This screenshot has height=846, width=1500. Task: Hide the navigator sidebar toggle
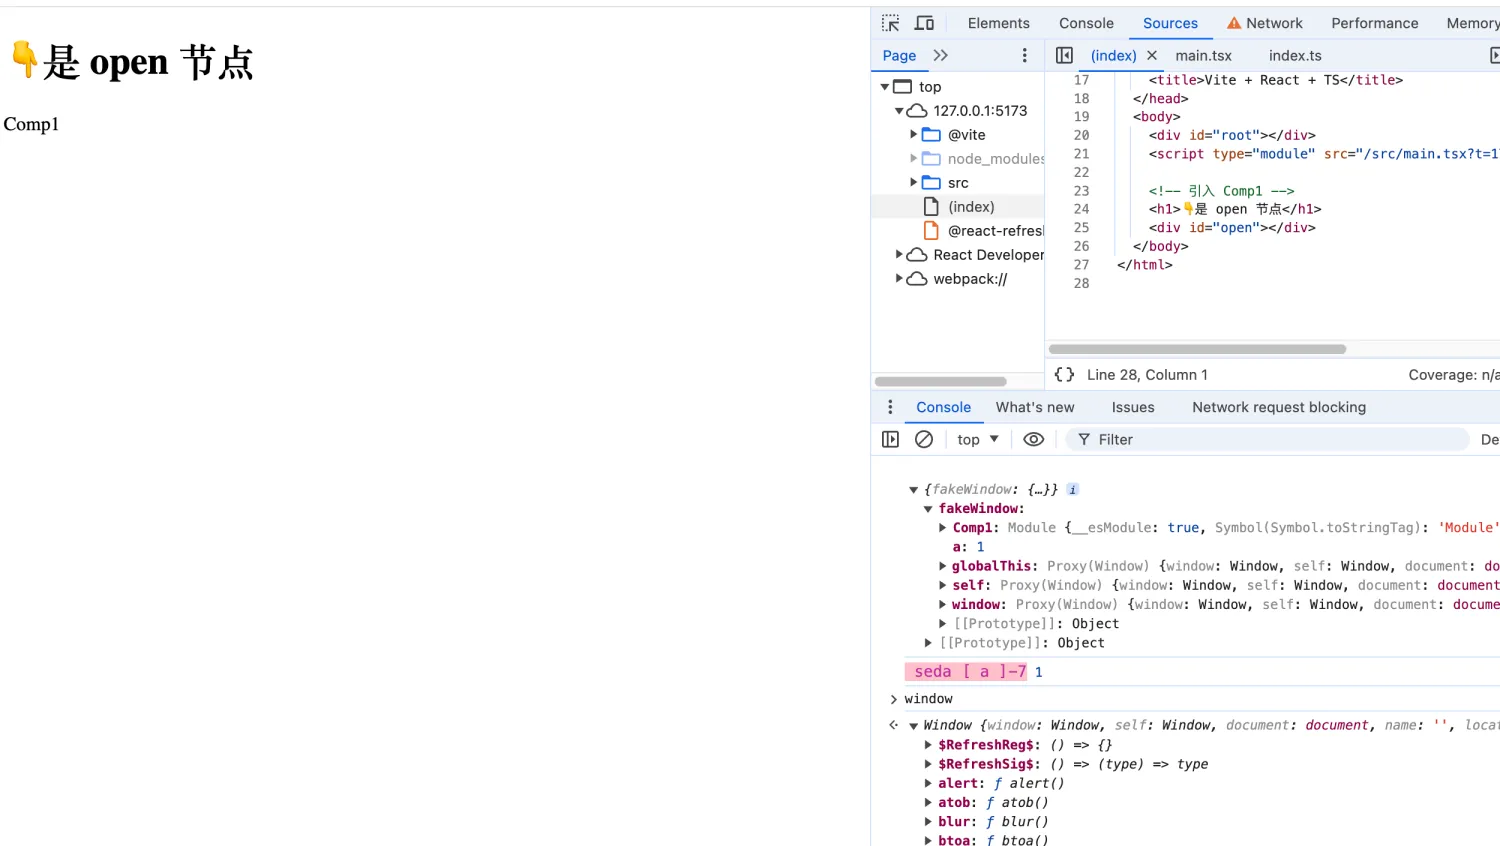tap(1064, 55)
